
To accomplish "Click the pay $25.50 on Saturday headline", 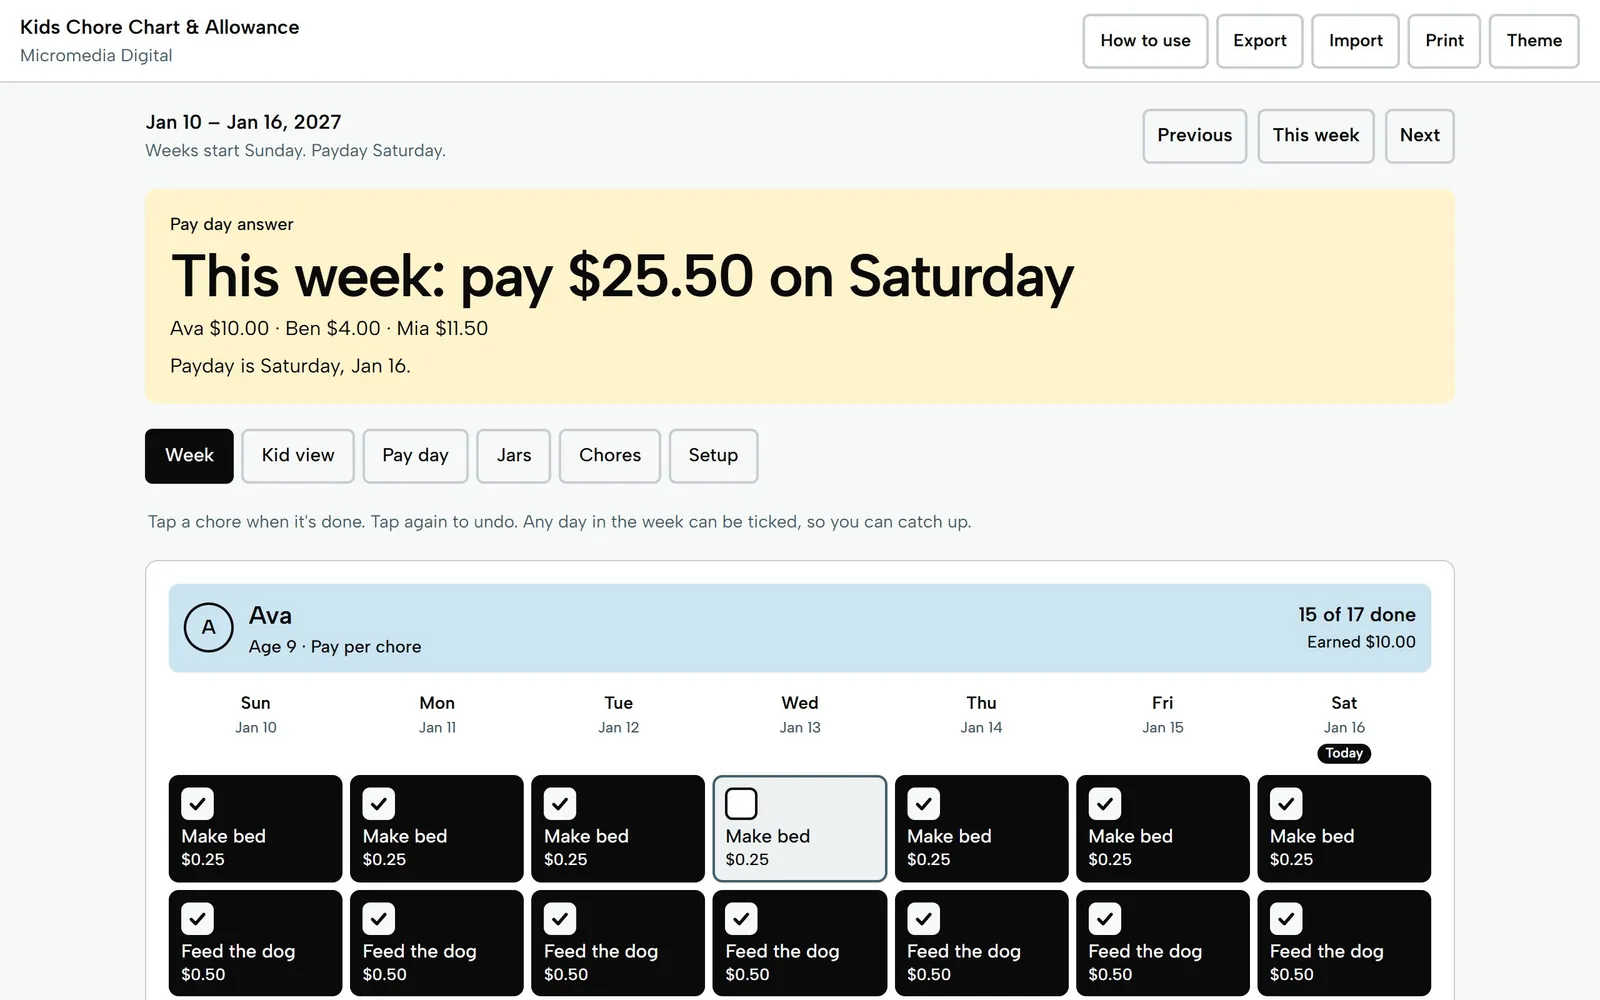I will click(622, 276).
